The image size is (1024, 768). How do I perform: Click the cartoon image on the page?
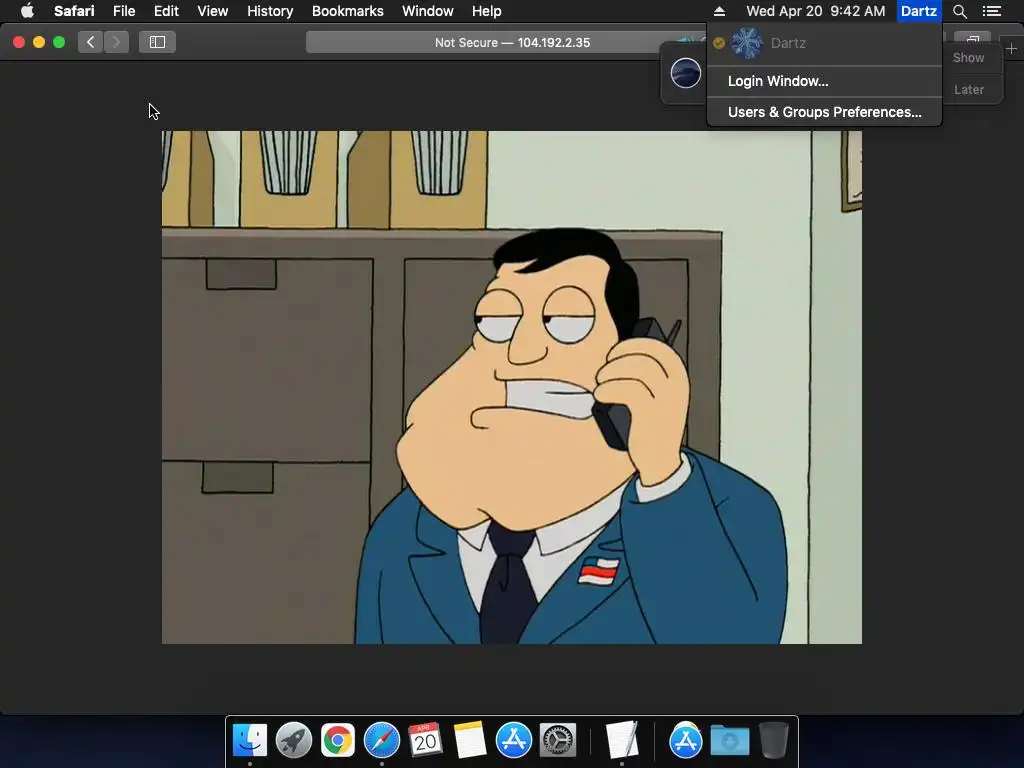[x=512, y=387]
